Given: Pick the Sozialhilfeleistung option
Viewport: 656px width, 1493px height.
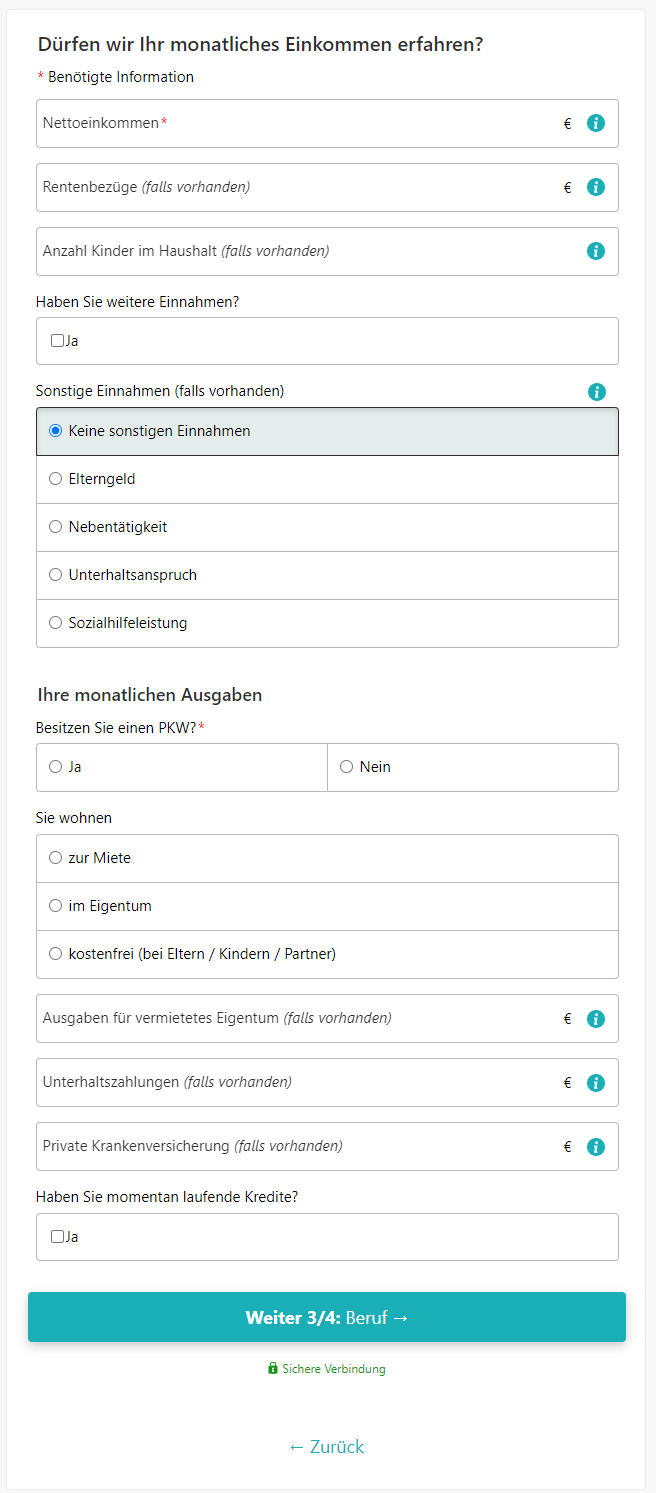Looking at the screenshot, I should (56, 623).
